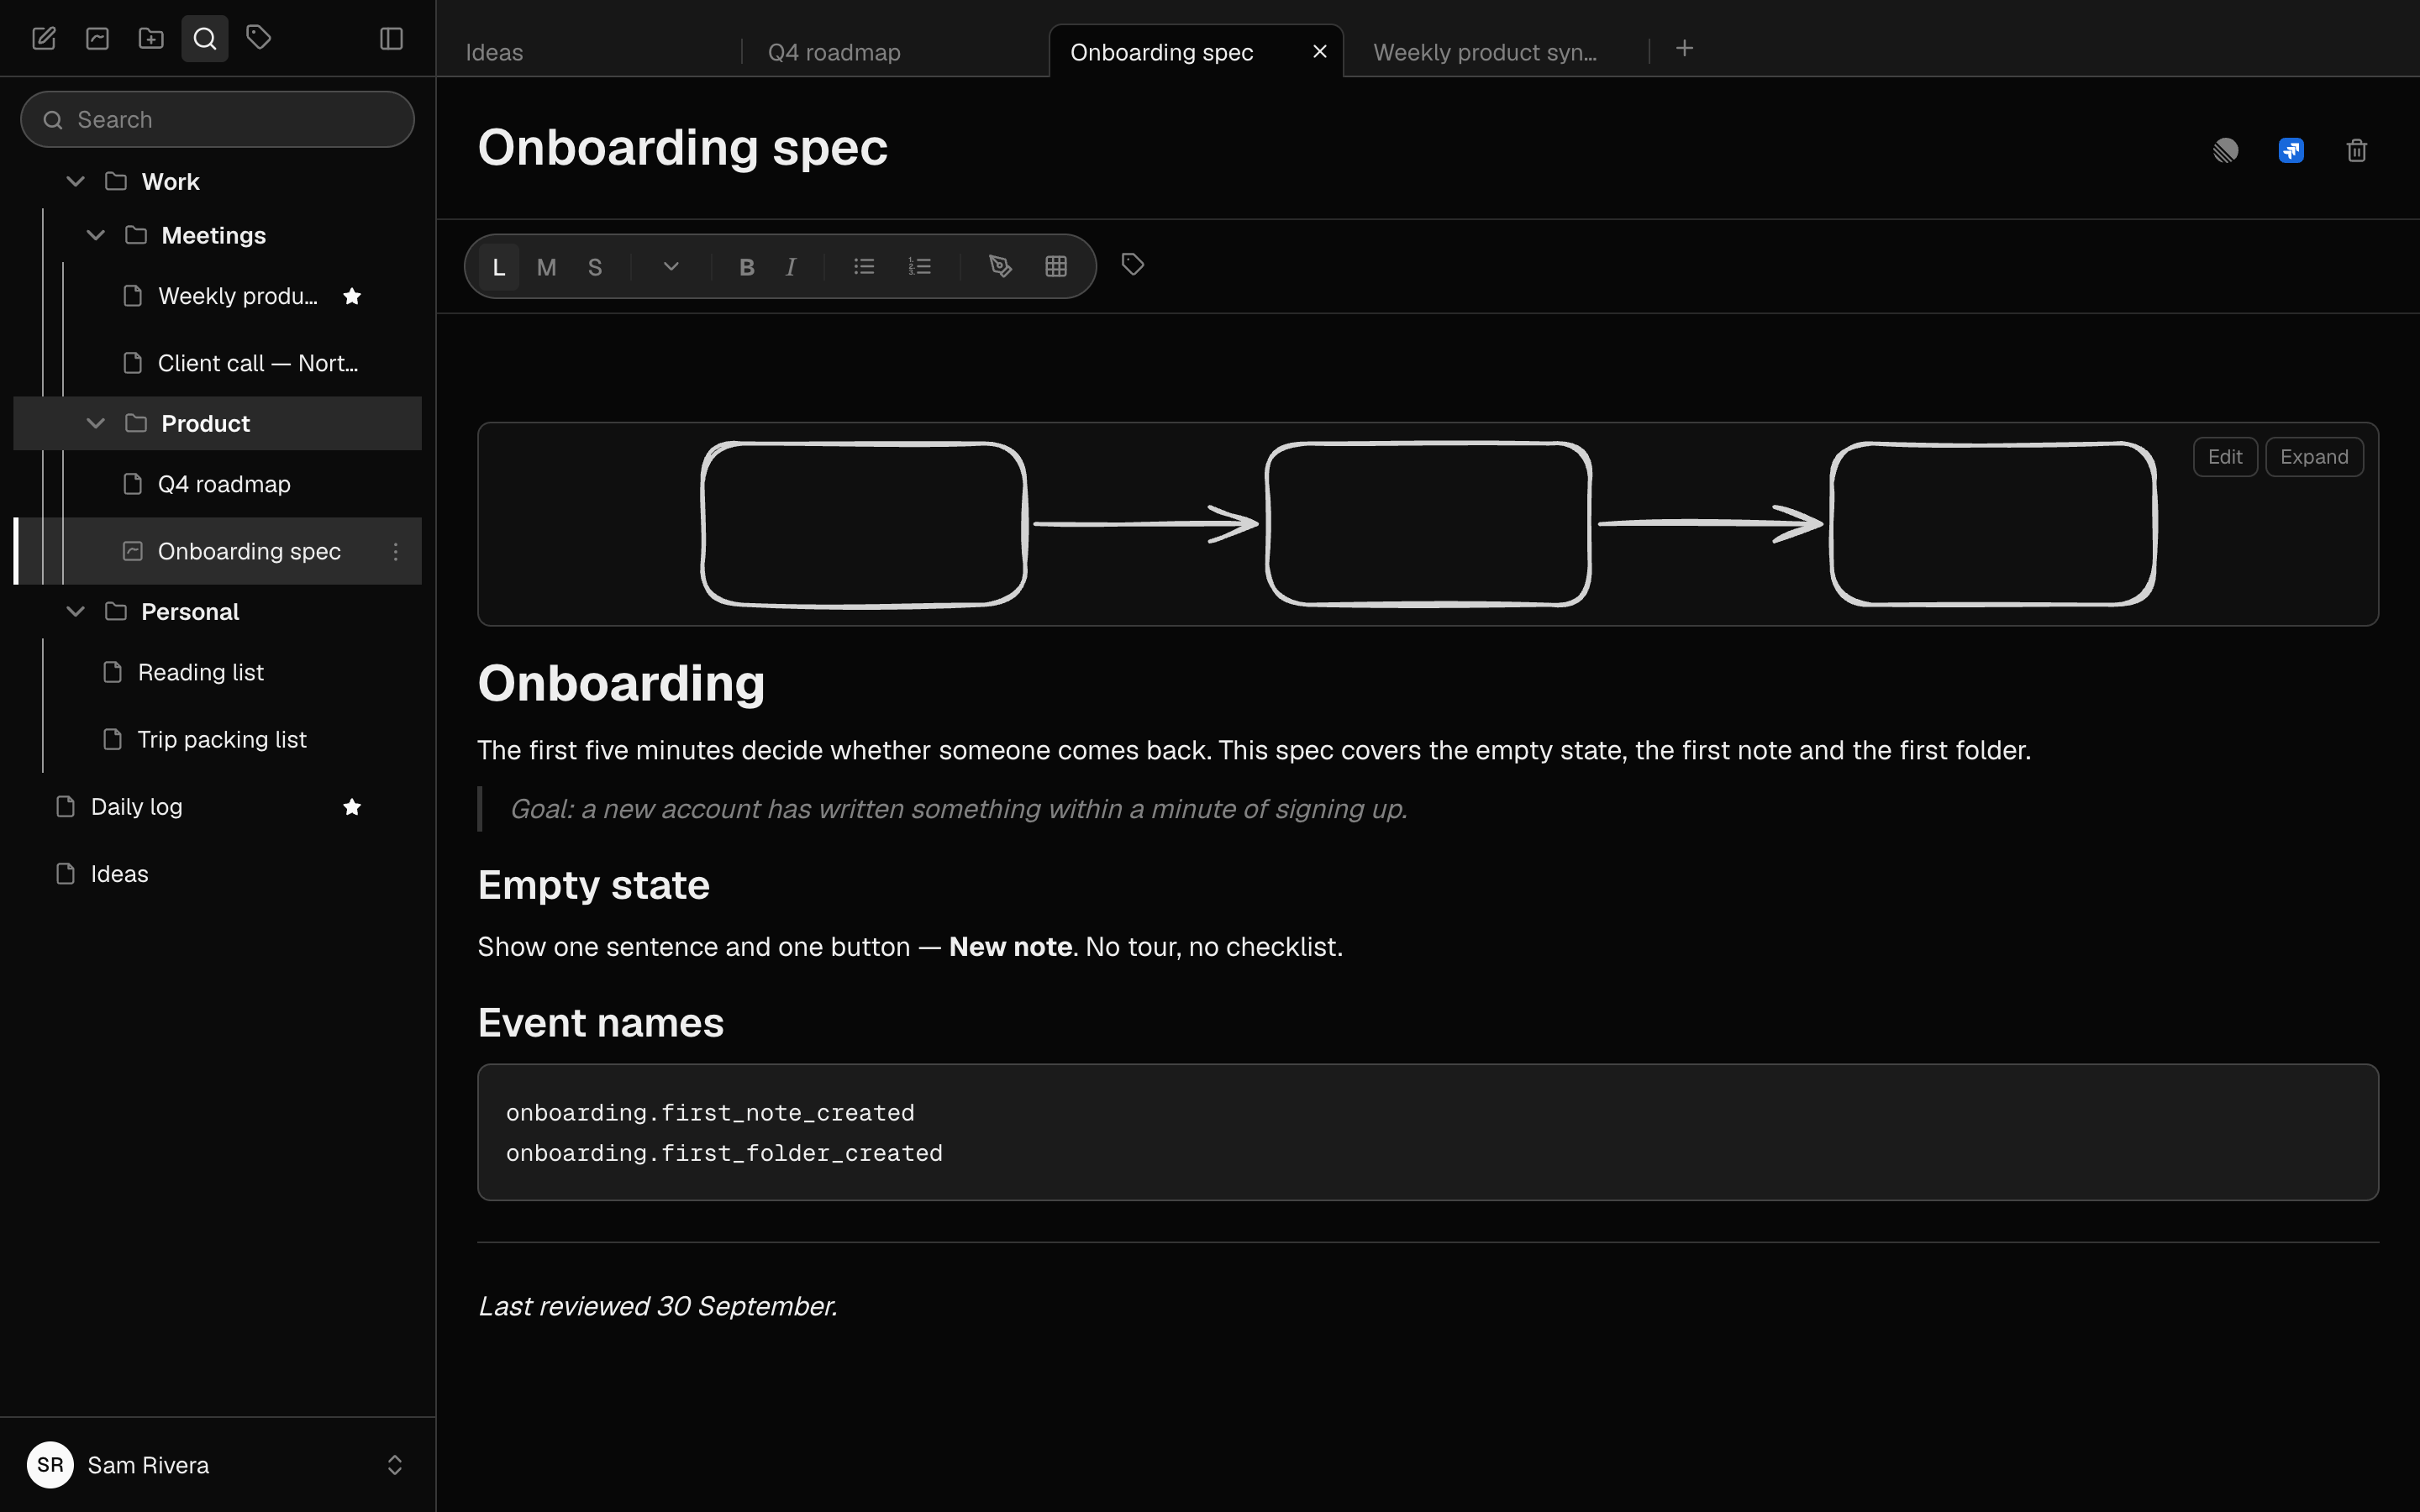Collapse the Personal folder

tap(75, 611)
